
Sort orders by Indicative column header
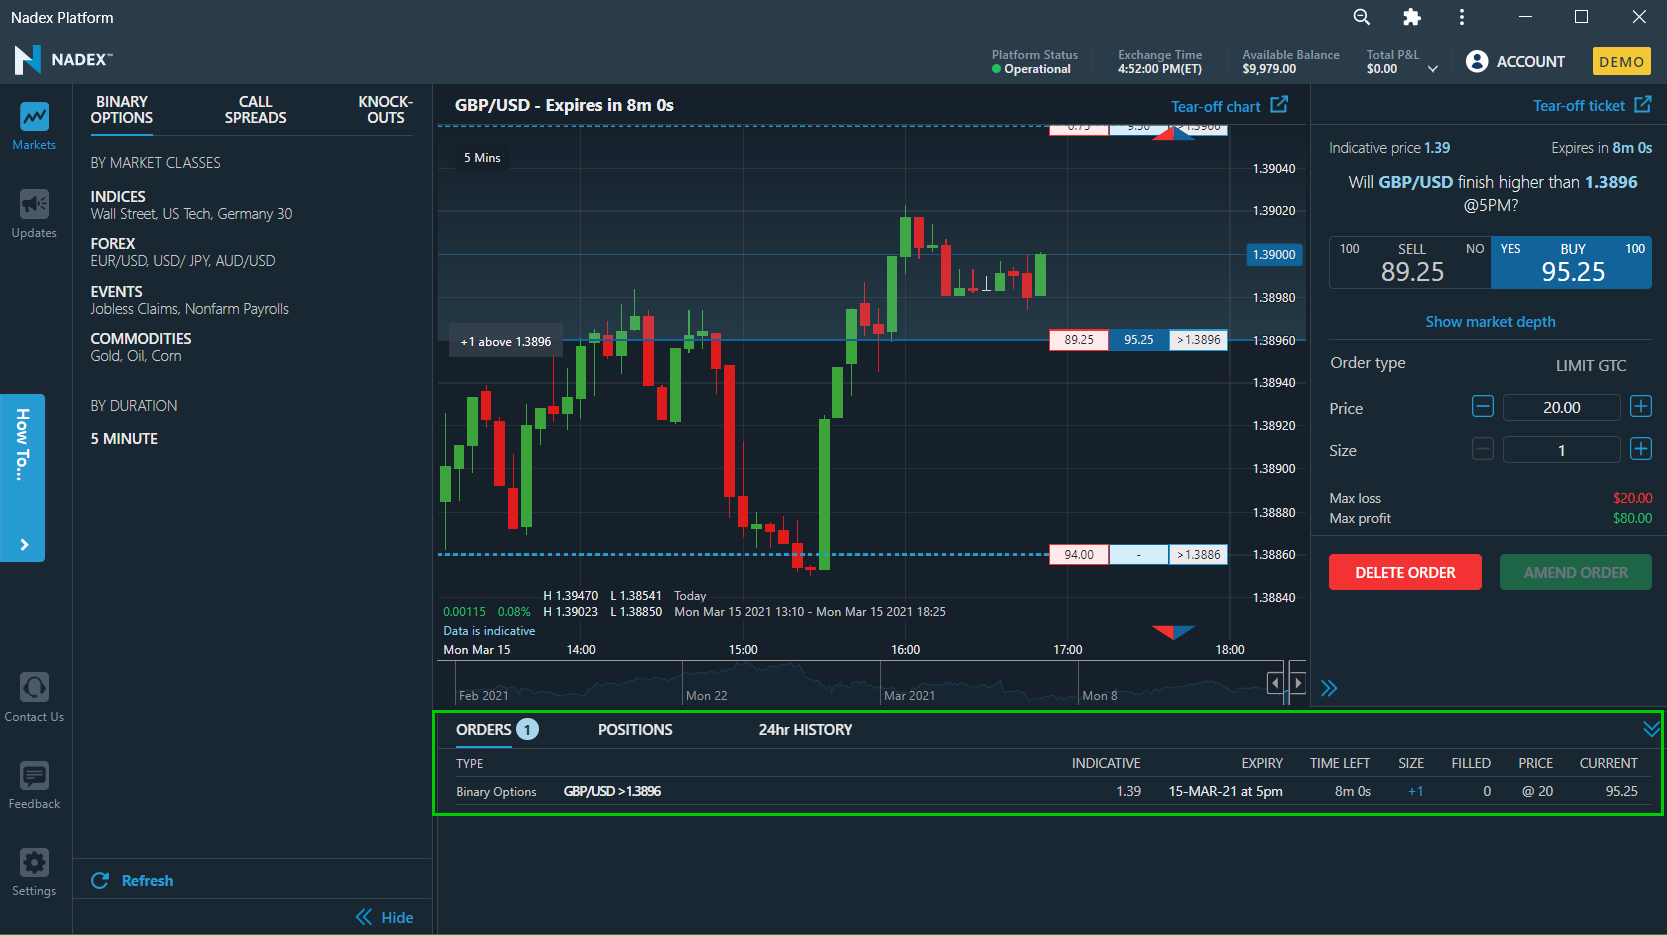(x=1106, y=763)
